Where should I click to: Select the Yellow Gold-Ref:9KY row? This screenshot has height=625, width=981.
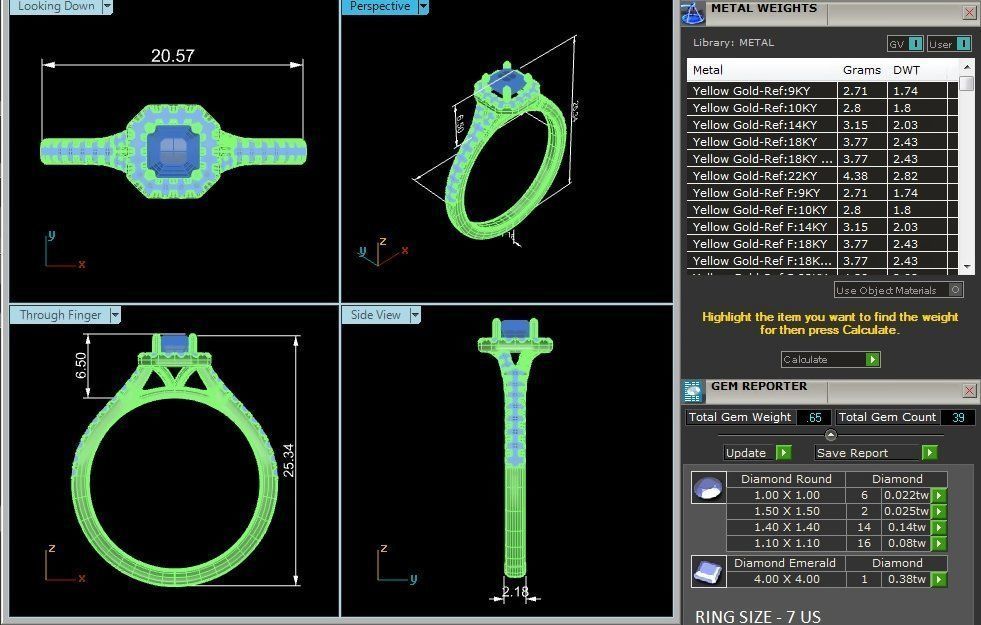click(x=822, y=91)
